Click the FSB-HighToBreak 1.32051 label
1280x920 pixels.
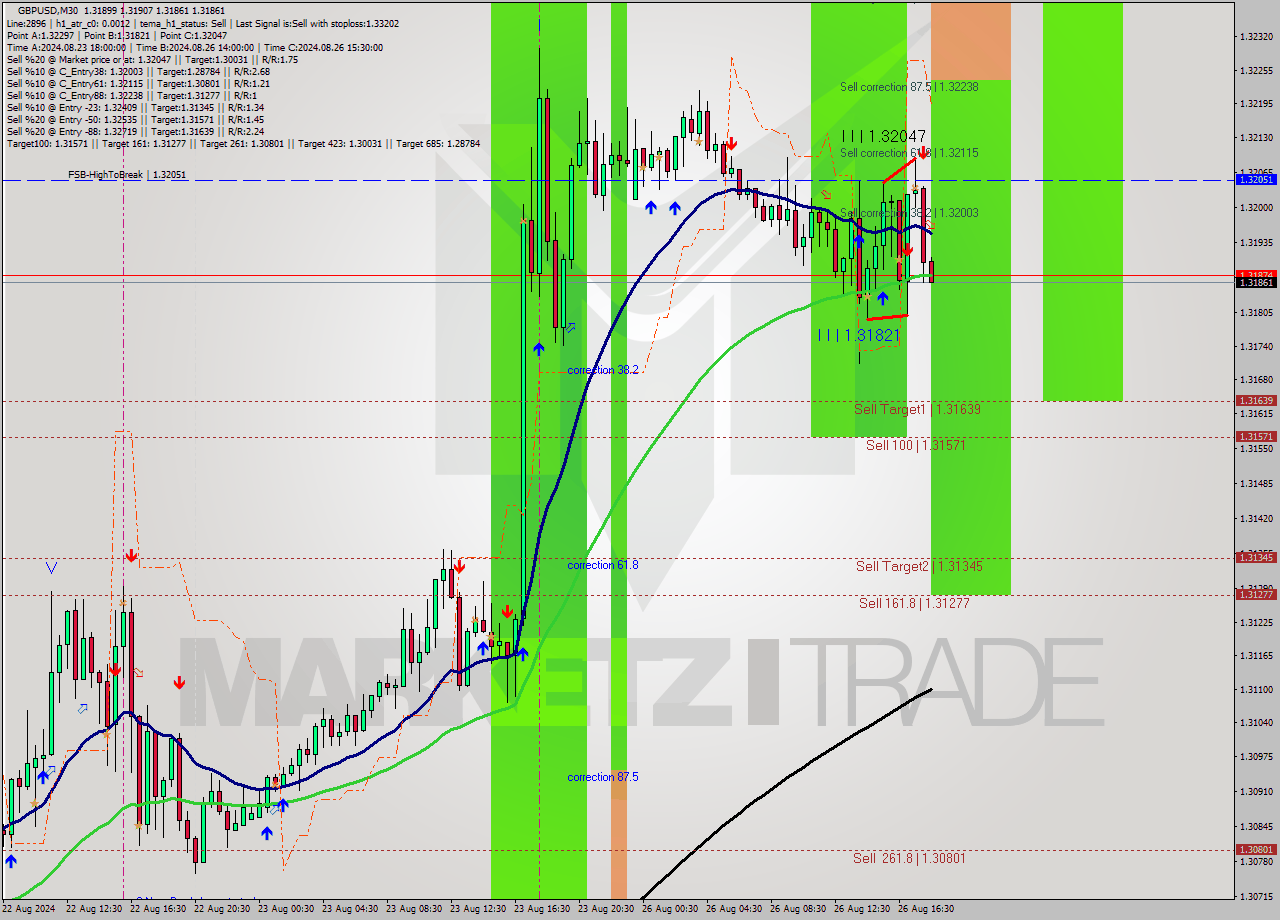click(127, 174)
